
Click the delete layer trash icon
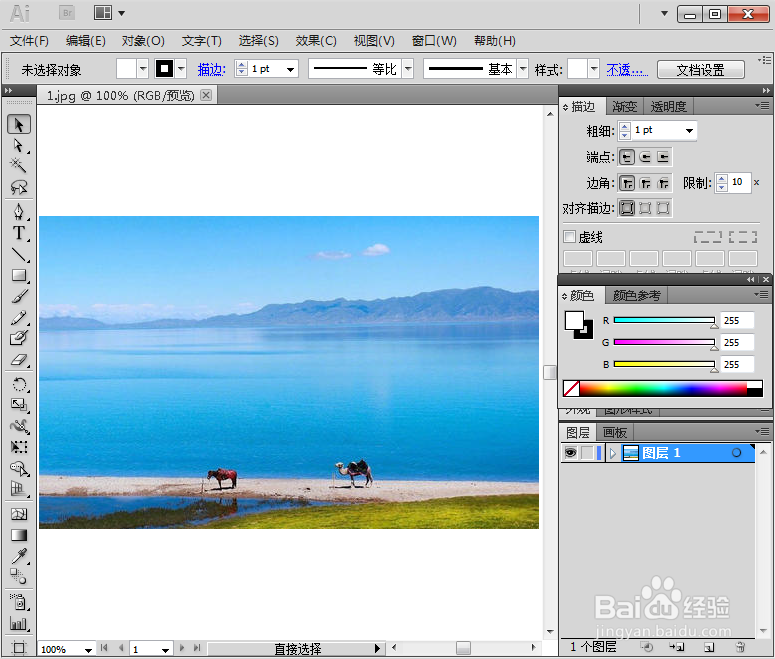pyautogui.click(x=740, y=647)
